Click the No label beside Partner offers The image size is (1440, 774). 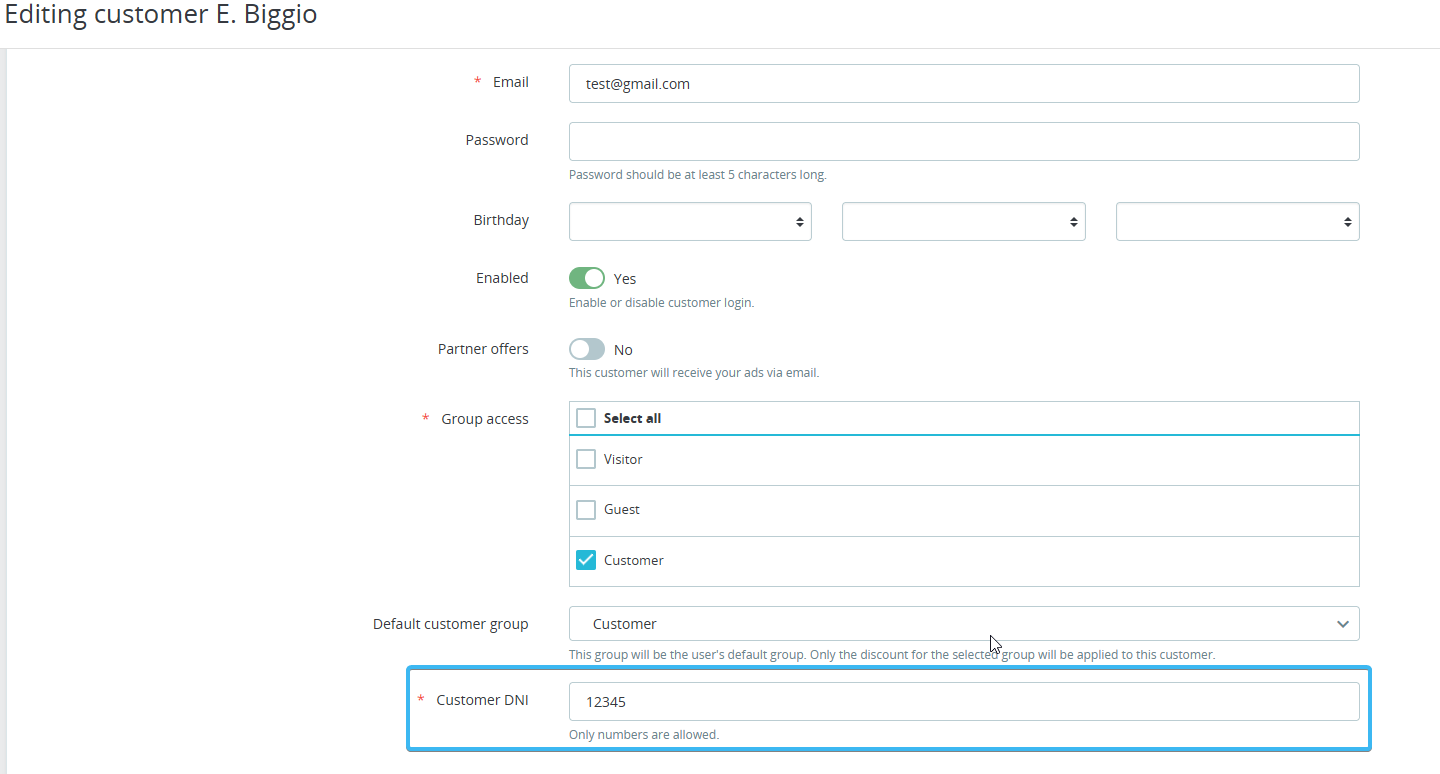(623, 350)
